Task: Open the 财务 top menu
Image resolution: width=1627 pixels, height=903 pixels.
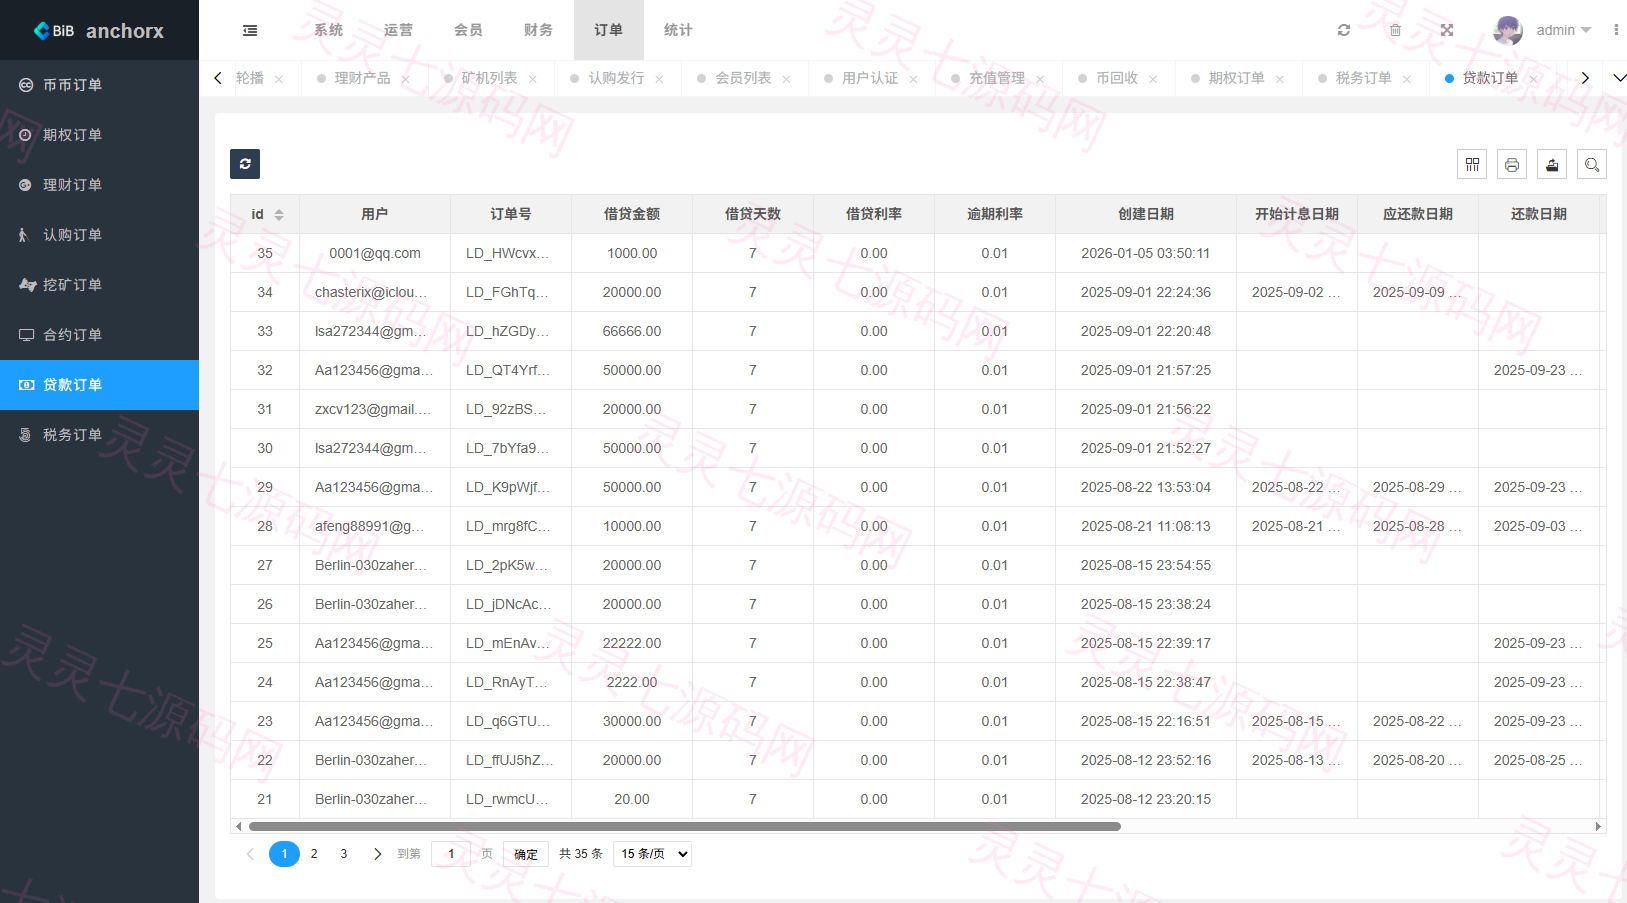Action: (538, 30)
